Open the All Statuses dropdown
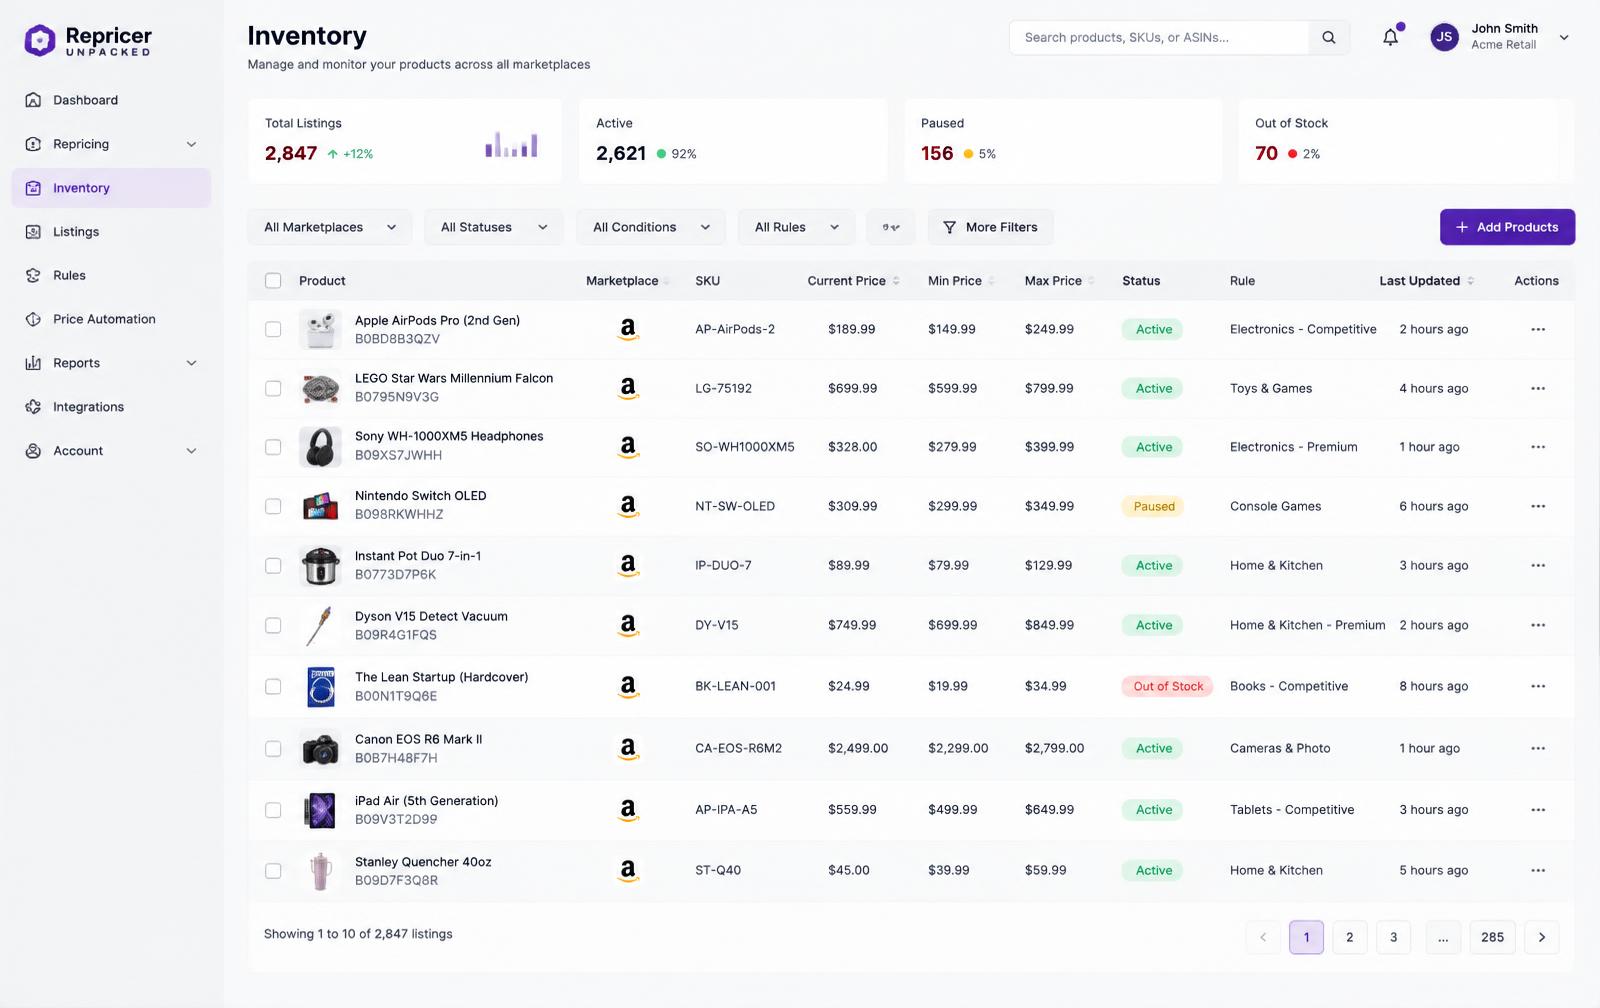 (x=494, y=227)
